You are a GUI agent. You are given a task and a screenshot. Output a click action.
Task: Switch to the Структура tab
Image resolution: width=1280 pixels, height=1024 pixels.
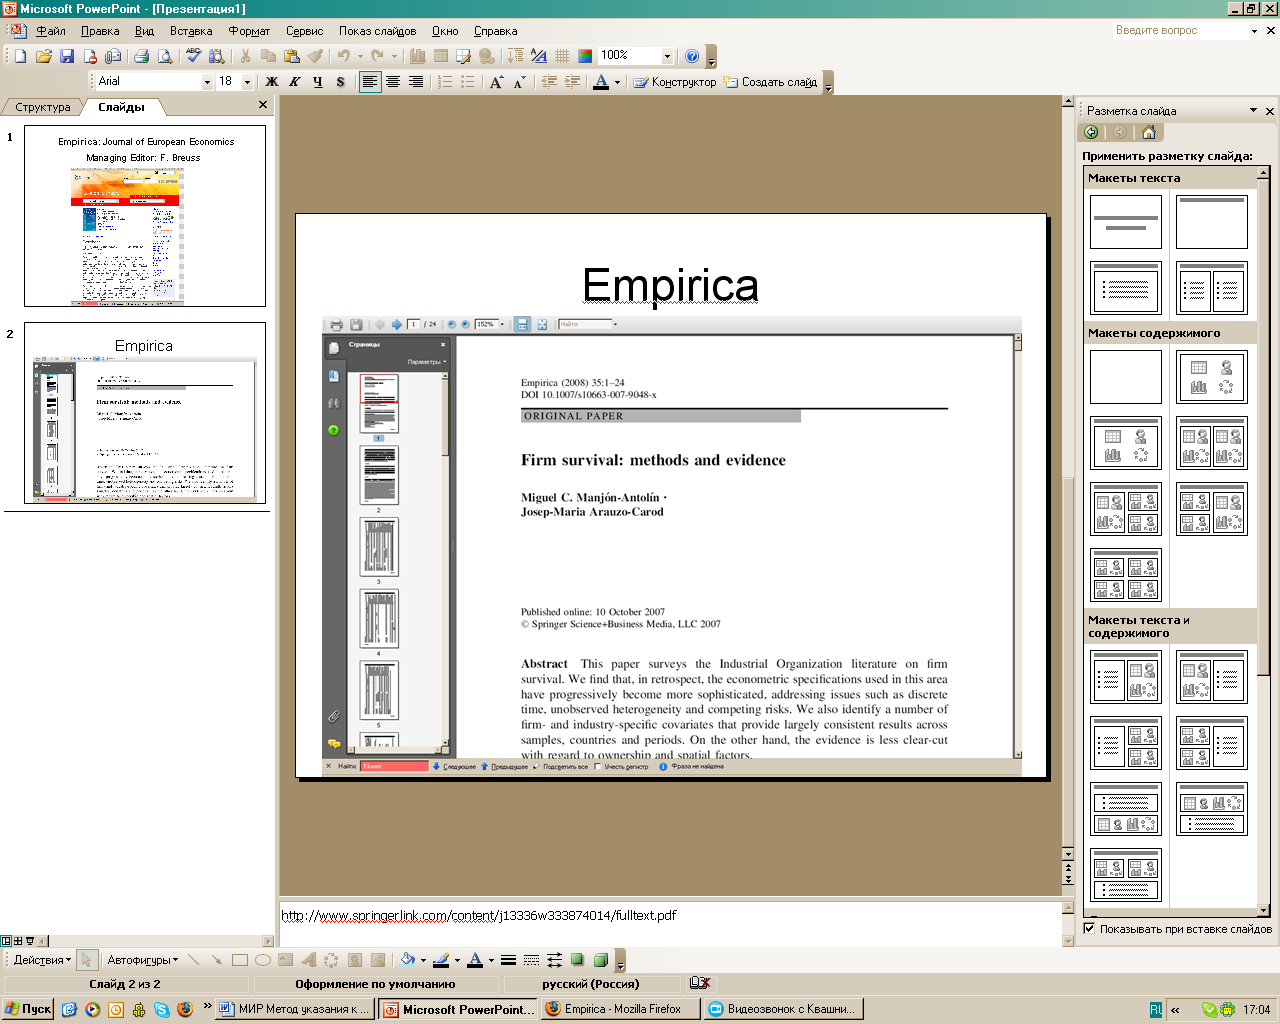tap(43, 107)
